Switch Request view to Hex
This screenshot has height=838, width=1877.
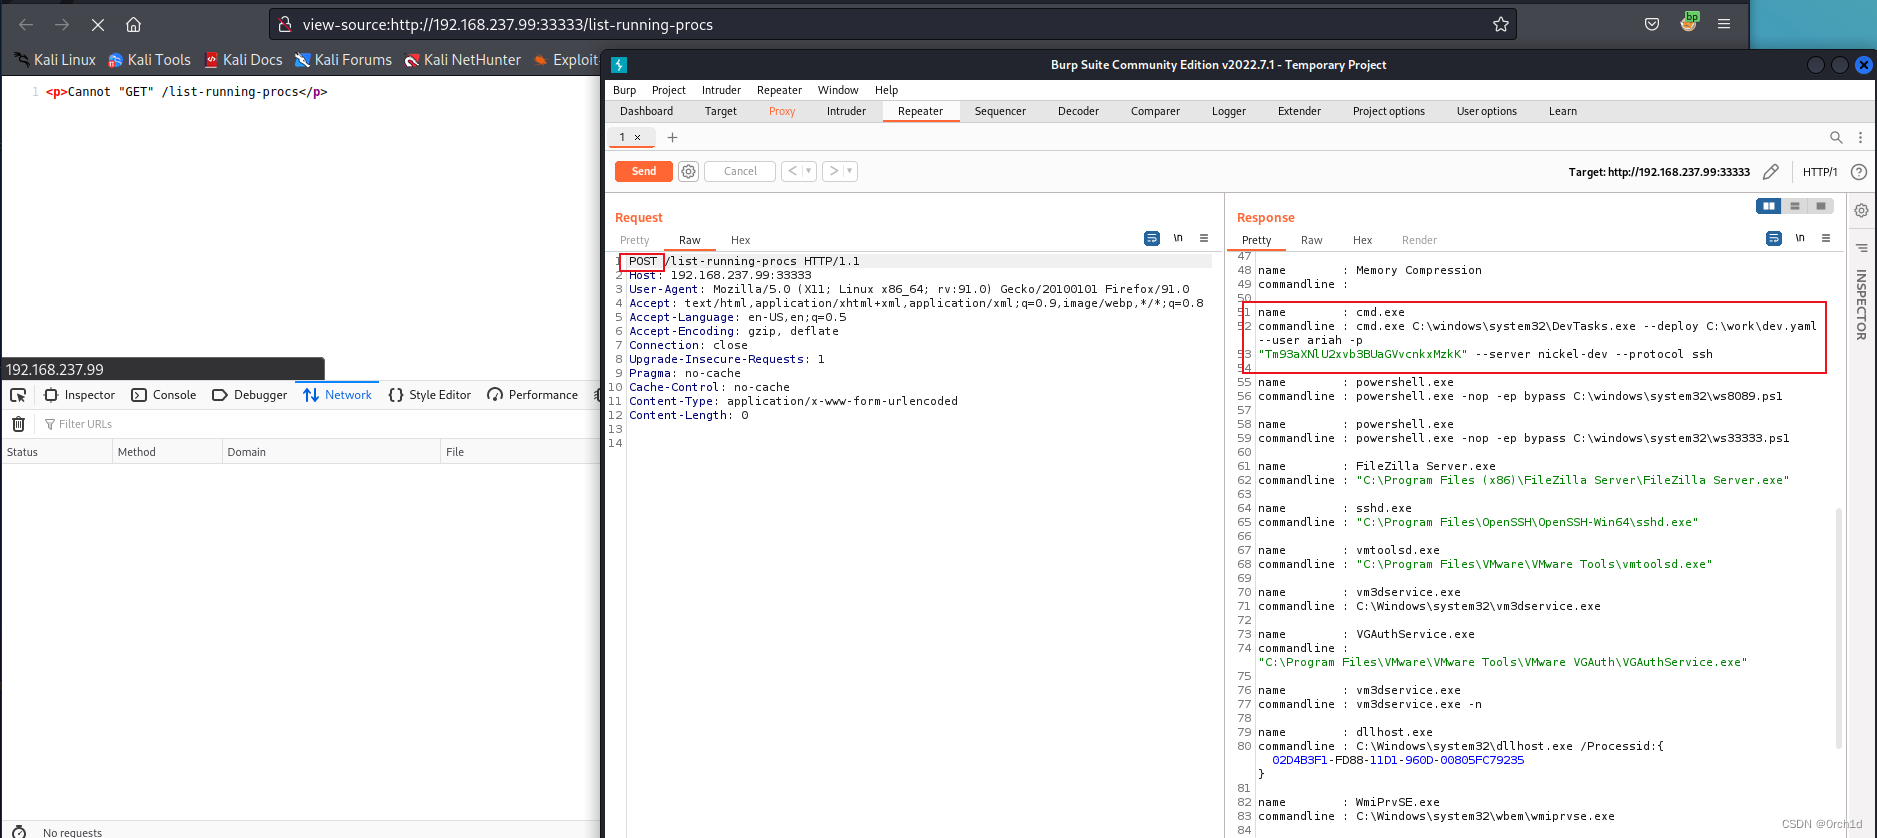tap(740, 240)
